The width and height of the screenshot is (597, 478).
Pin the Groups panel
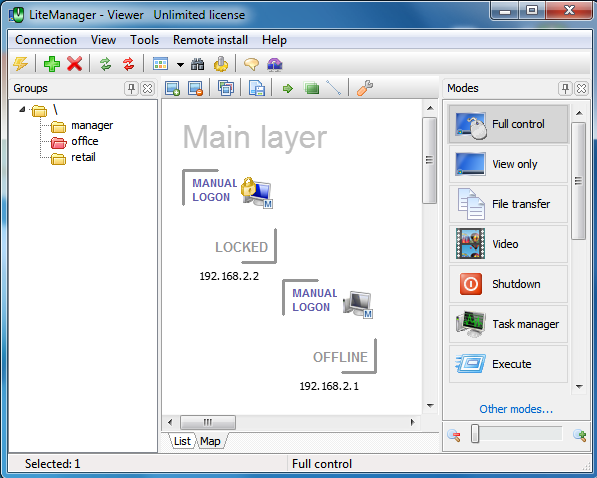[131, 89]
